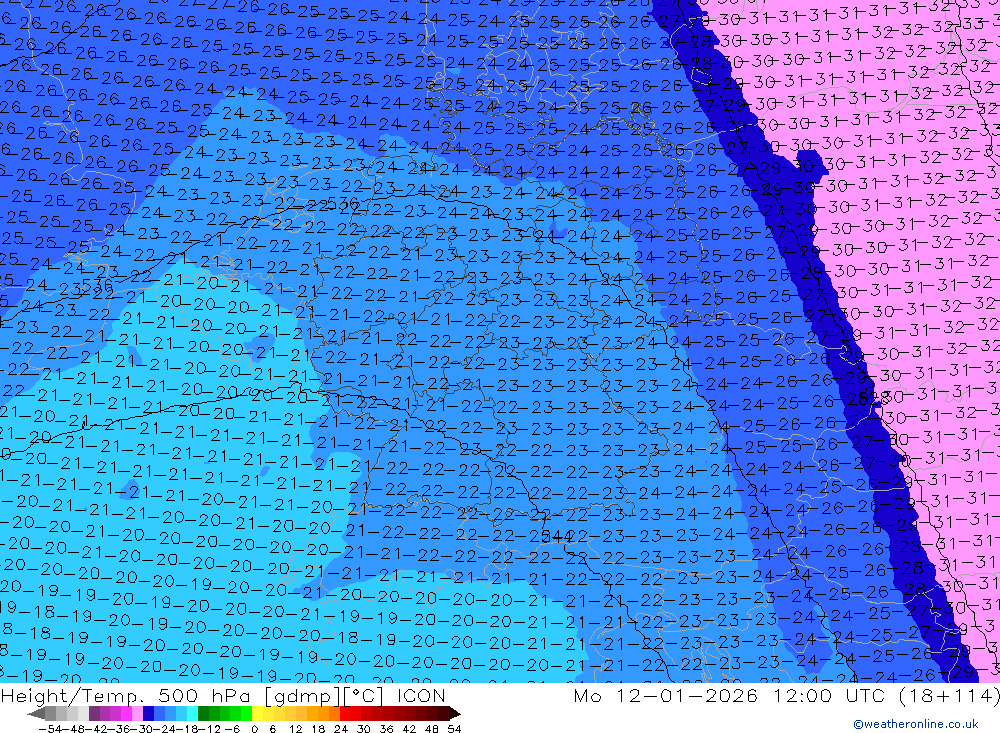Image resolution: width=1000 pixels, height=733 pixels.
Task: Pick the bright yellow legend swatch
Action: coord(257,713)
